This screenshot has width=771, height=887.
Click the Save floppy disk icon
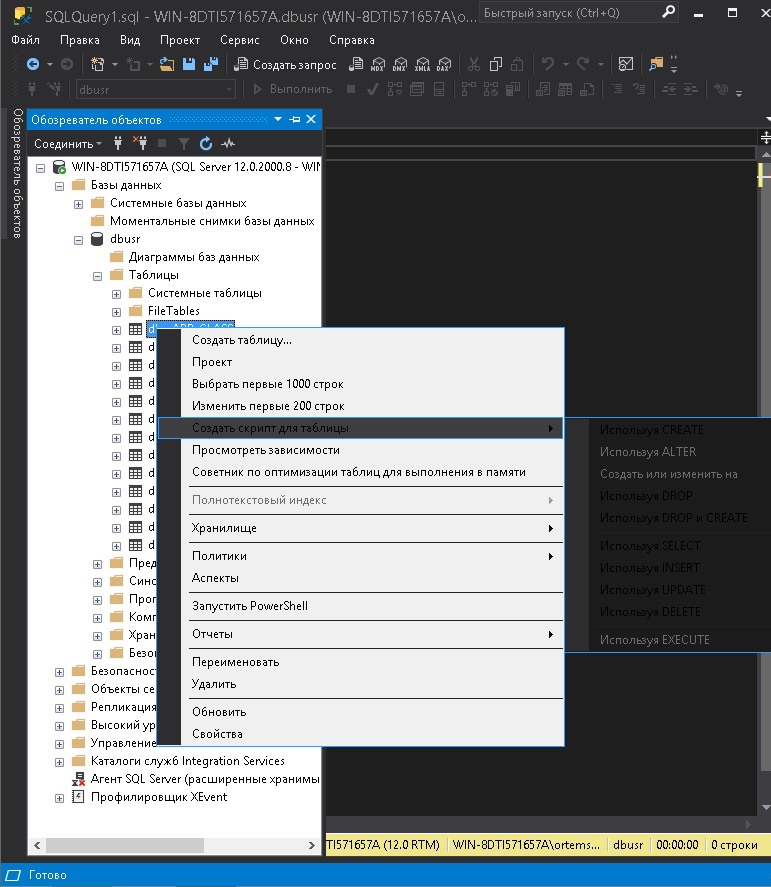pyautogui.click(x=189, y=64)
